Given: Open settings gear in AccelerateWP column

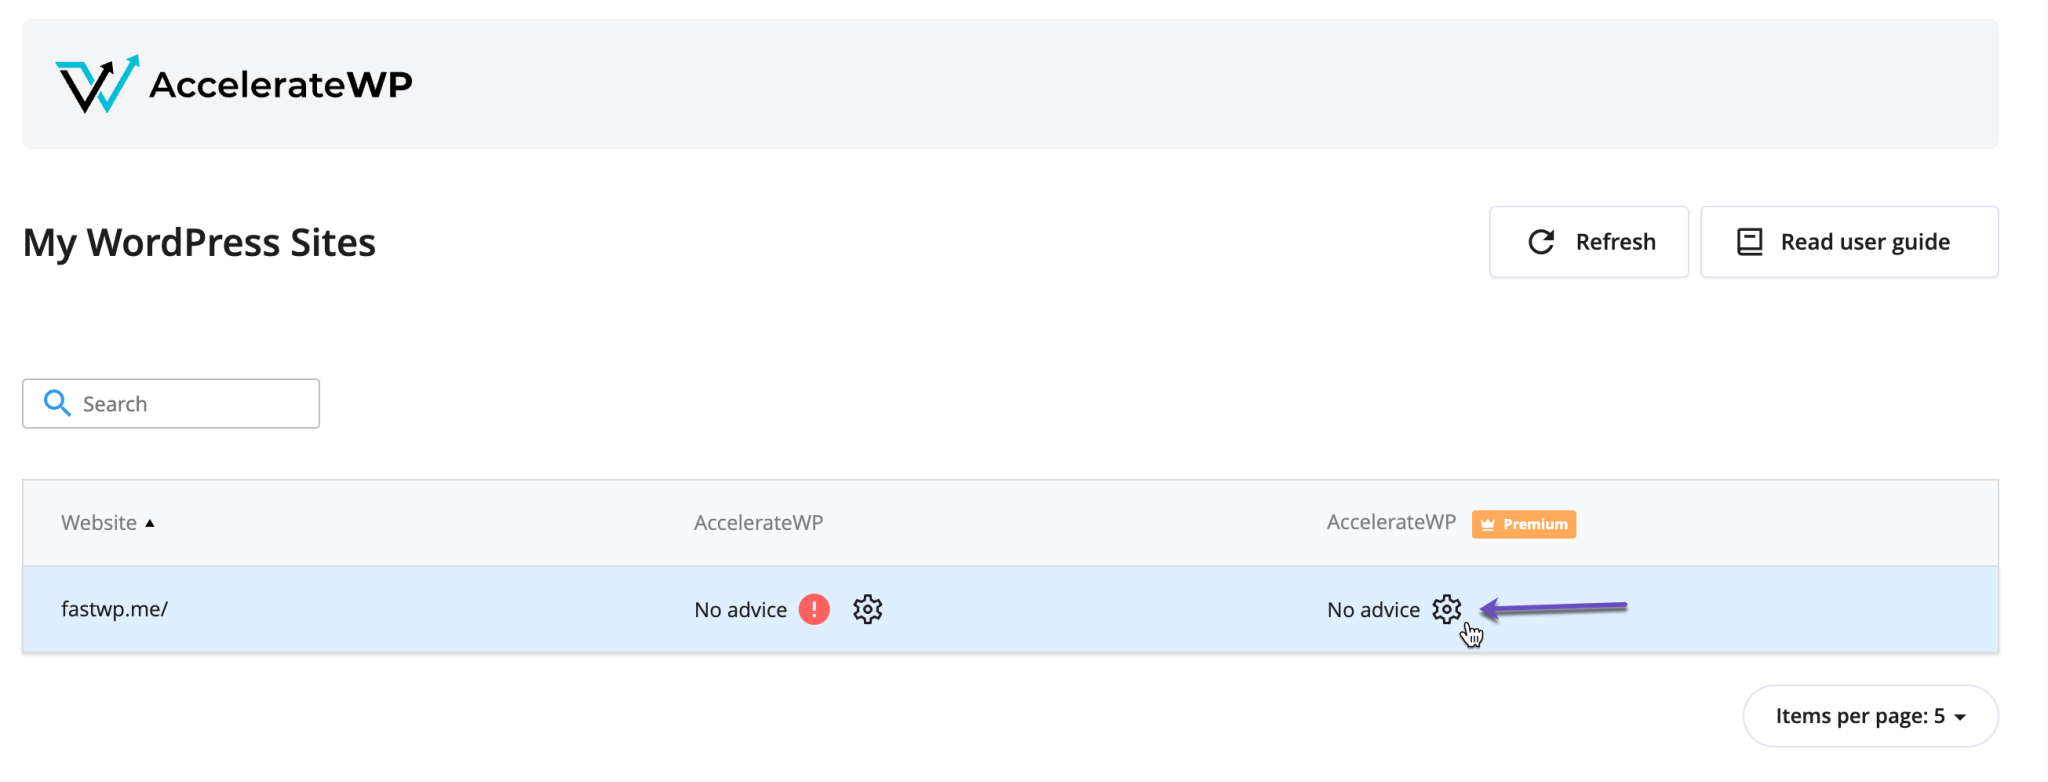Looking at the screenshot, I should pyautogui.click(x=867, y=609).
